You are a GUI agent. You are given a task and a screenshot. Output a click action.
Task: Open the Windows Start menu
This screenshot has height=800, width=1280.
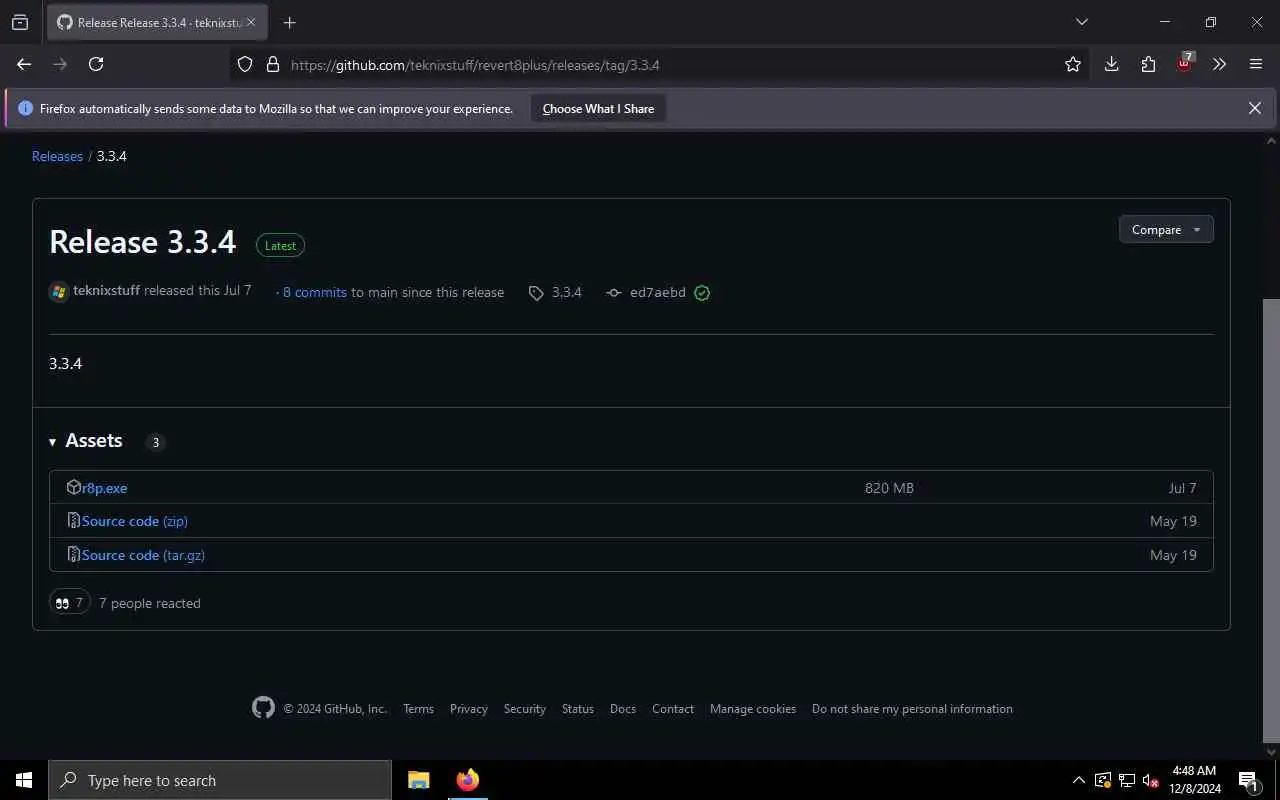24,780
